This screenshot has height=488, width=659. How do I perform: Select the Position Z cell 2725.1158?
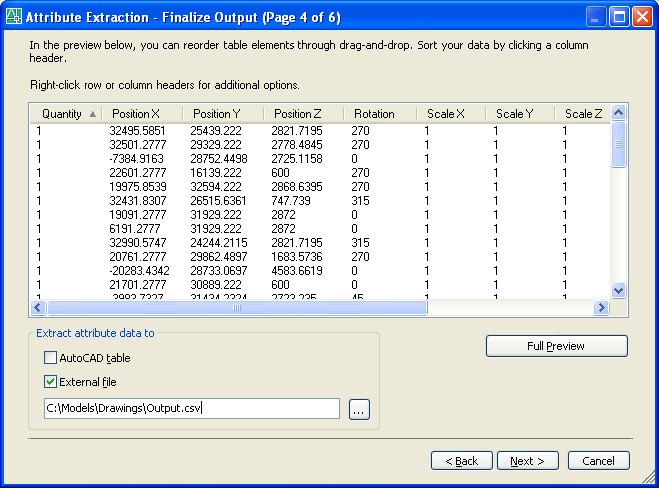(x=297, y=159)
